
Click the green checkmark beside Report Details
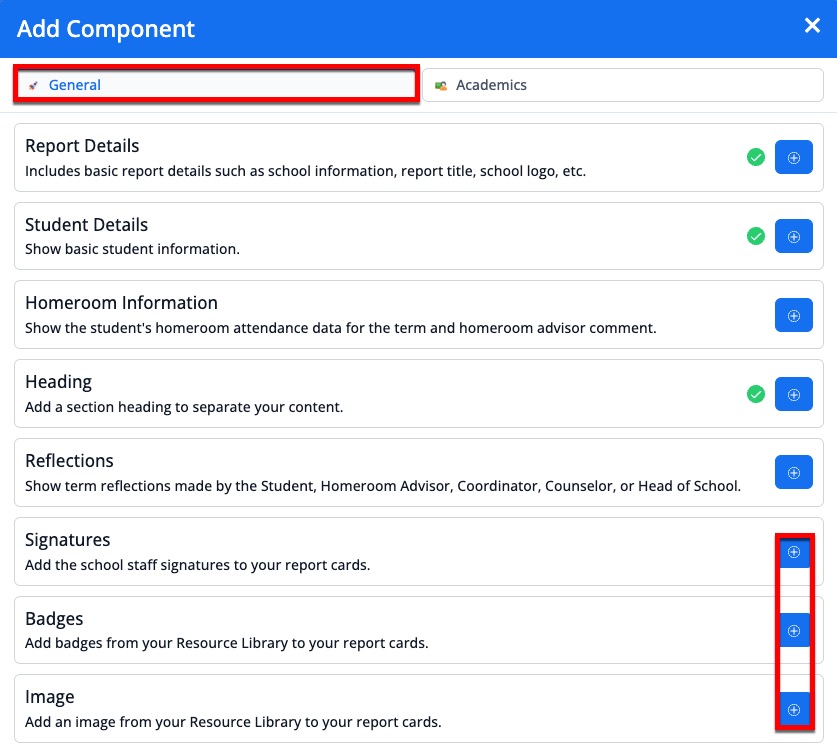pyautogui.click(x=756, y=158)
